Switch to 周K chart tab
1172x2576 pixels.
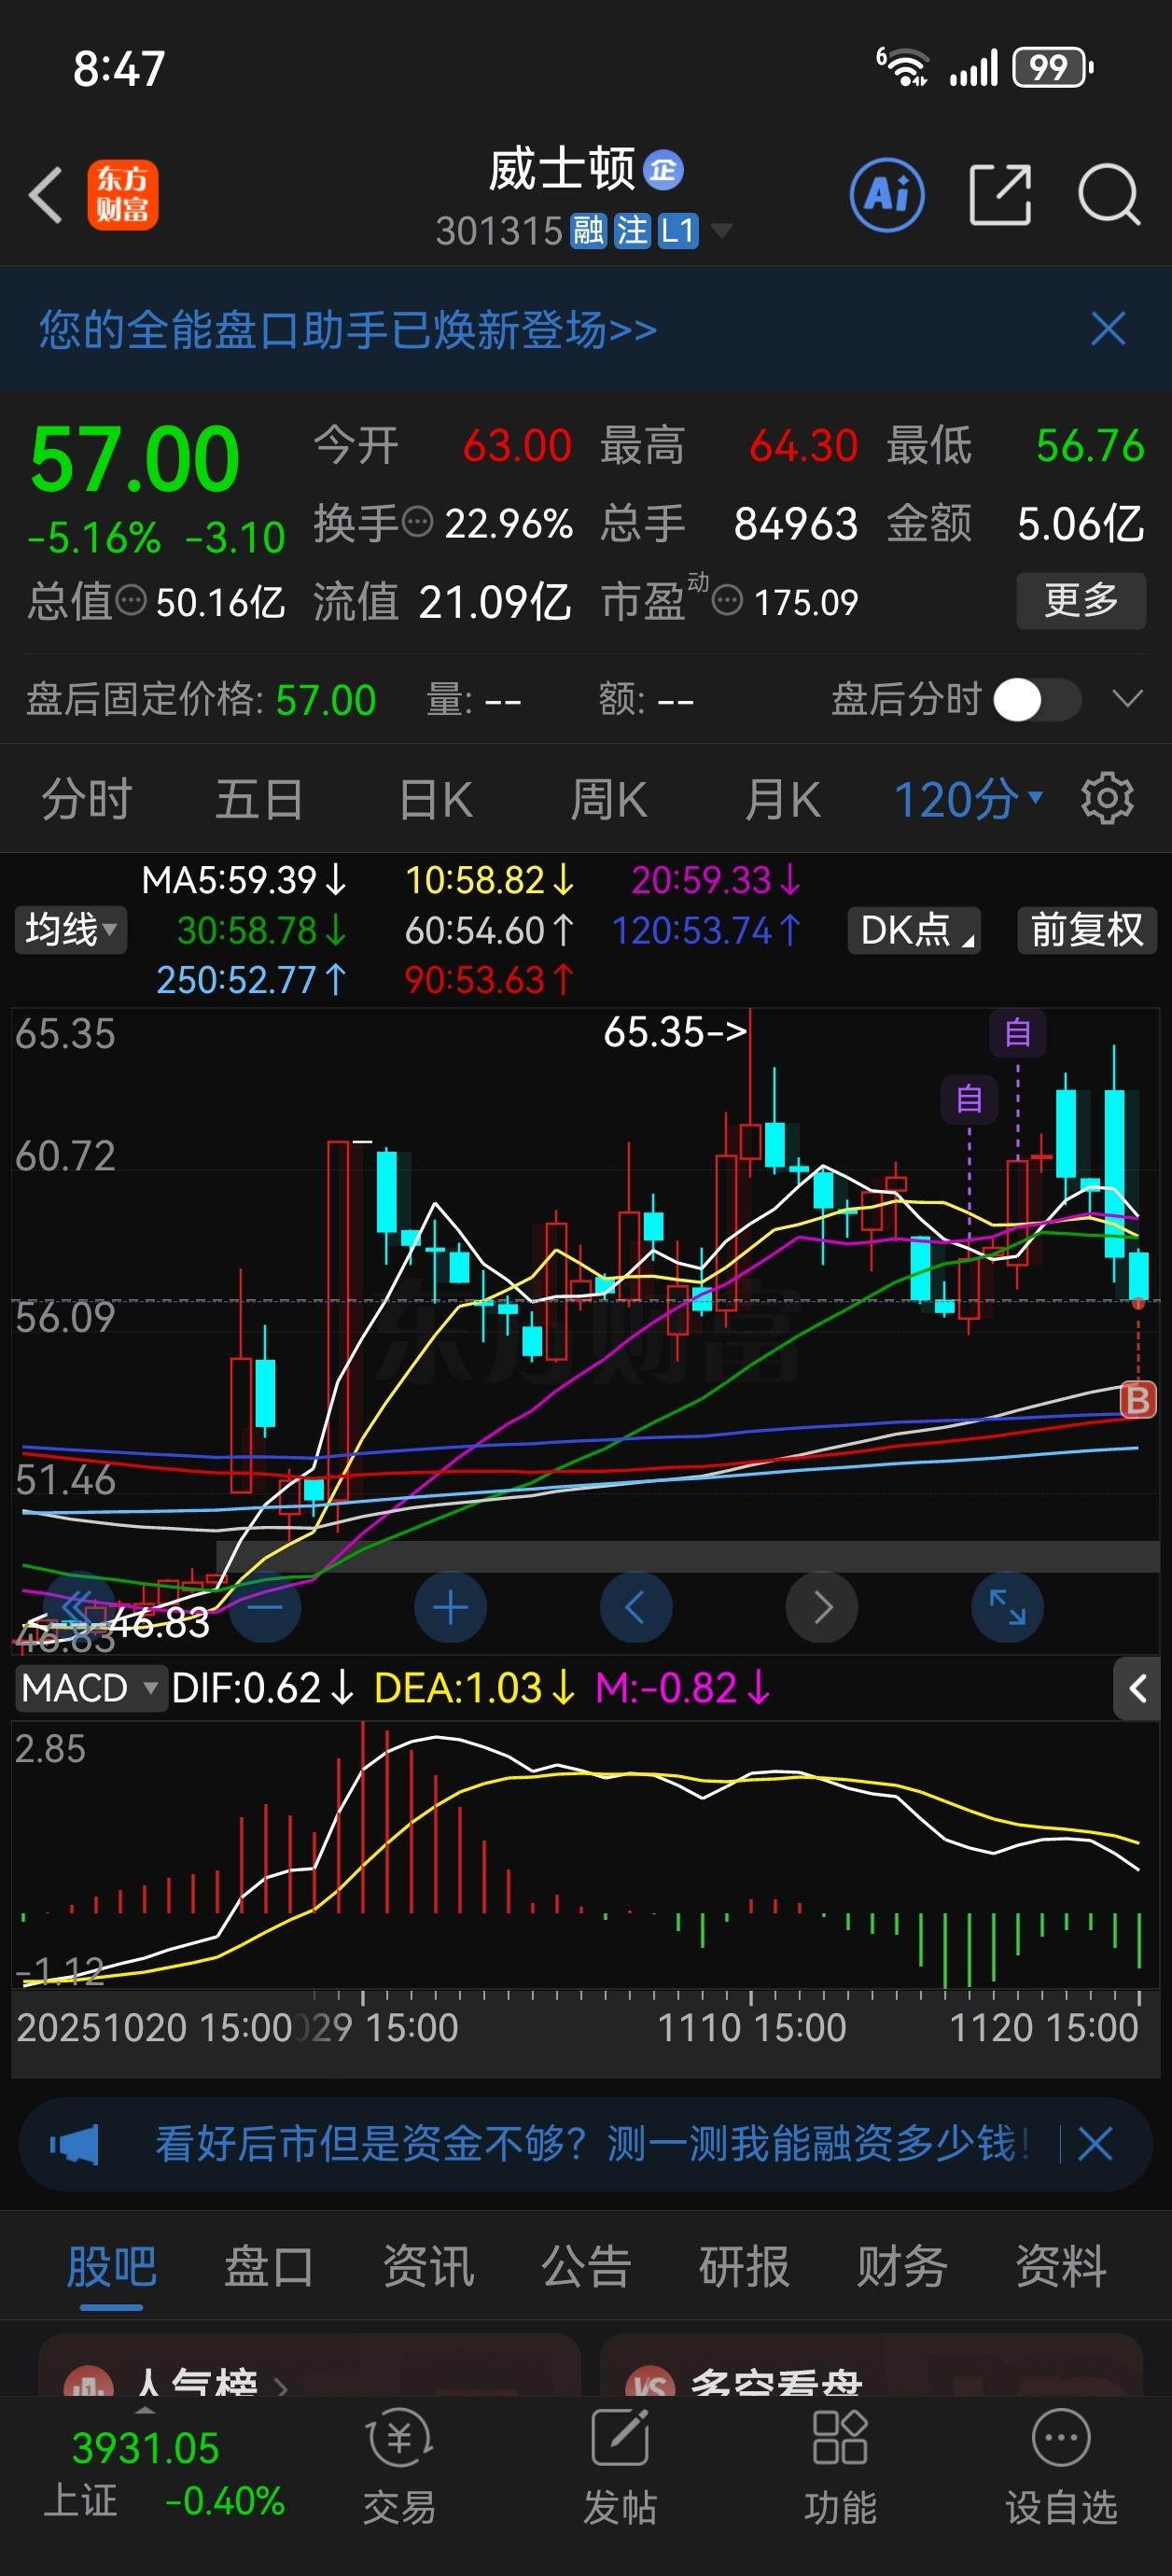(608, 799)
